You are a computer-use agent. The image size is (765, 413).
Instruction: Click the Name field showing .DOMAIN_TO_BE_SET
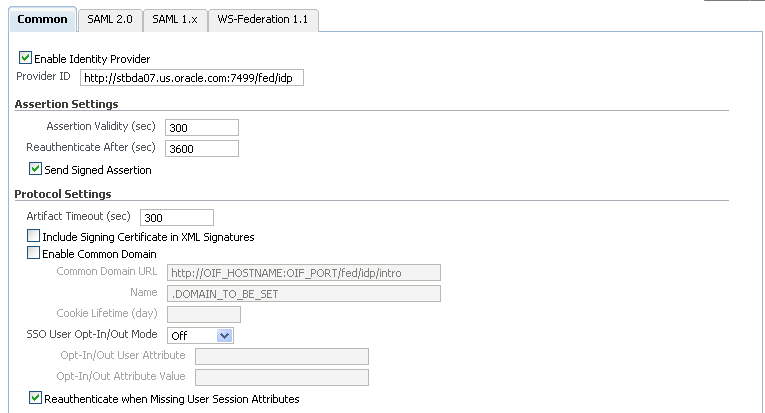click(303, 293)
